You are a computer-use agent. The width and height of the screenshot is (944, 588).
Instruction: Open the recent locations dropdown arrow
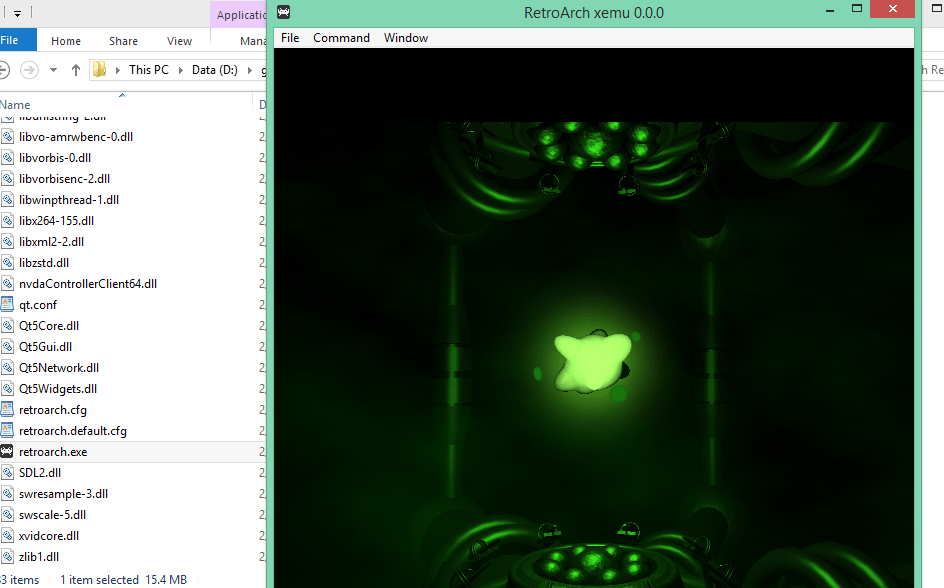coord(54,70)
